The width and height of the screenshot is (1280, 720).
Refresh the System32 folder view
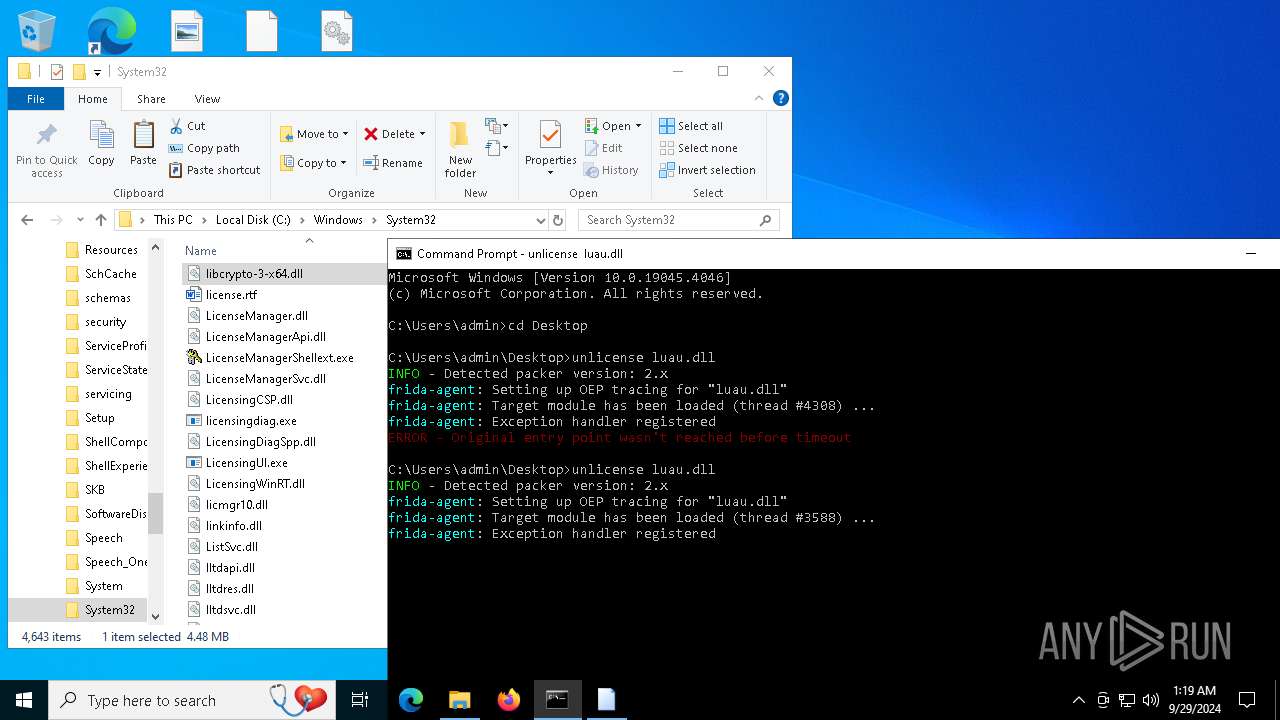pyautogui.click(x=558, y=220)
